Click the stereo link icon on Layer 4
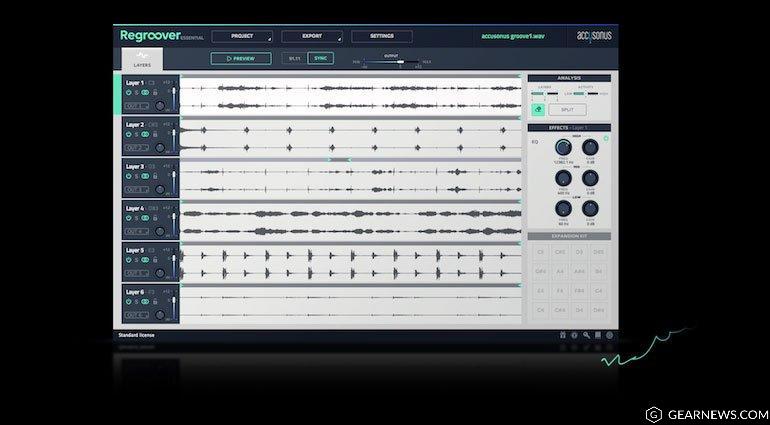 tap(145, 218)
